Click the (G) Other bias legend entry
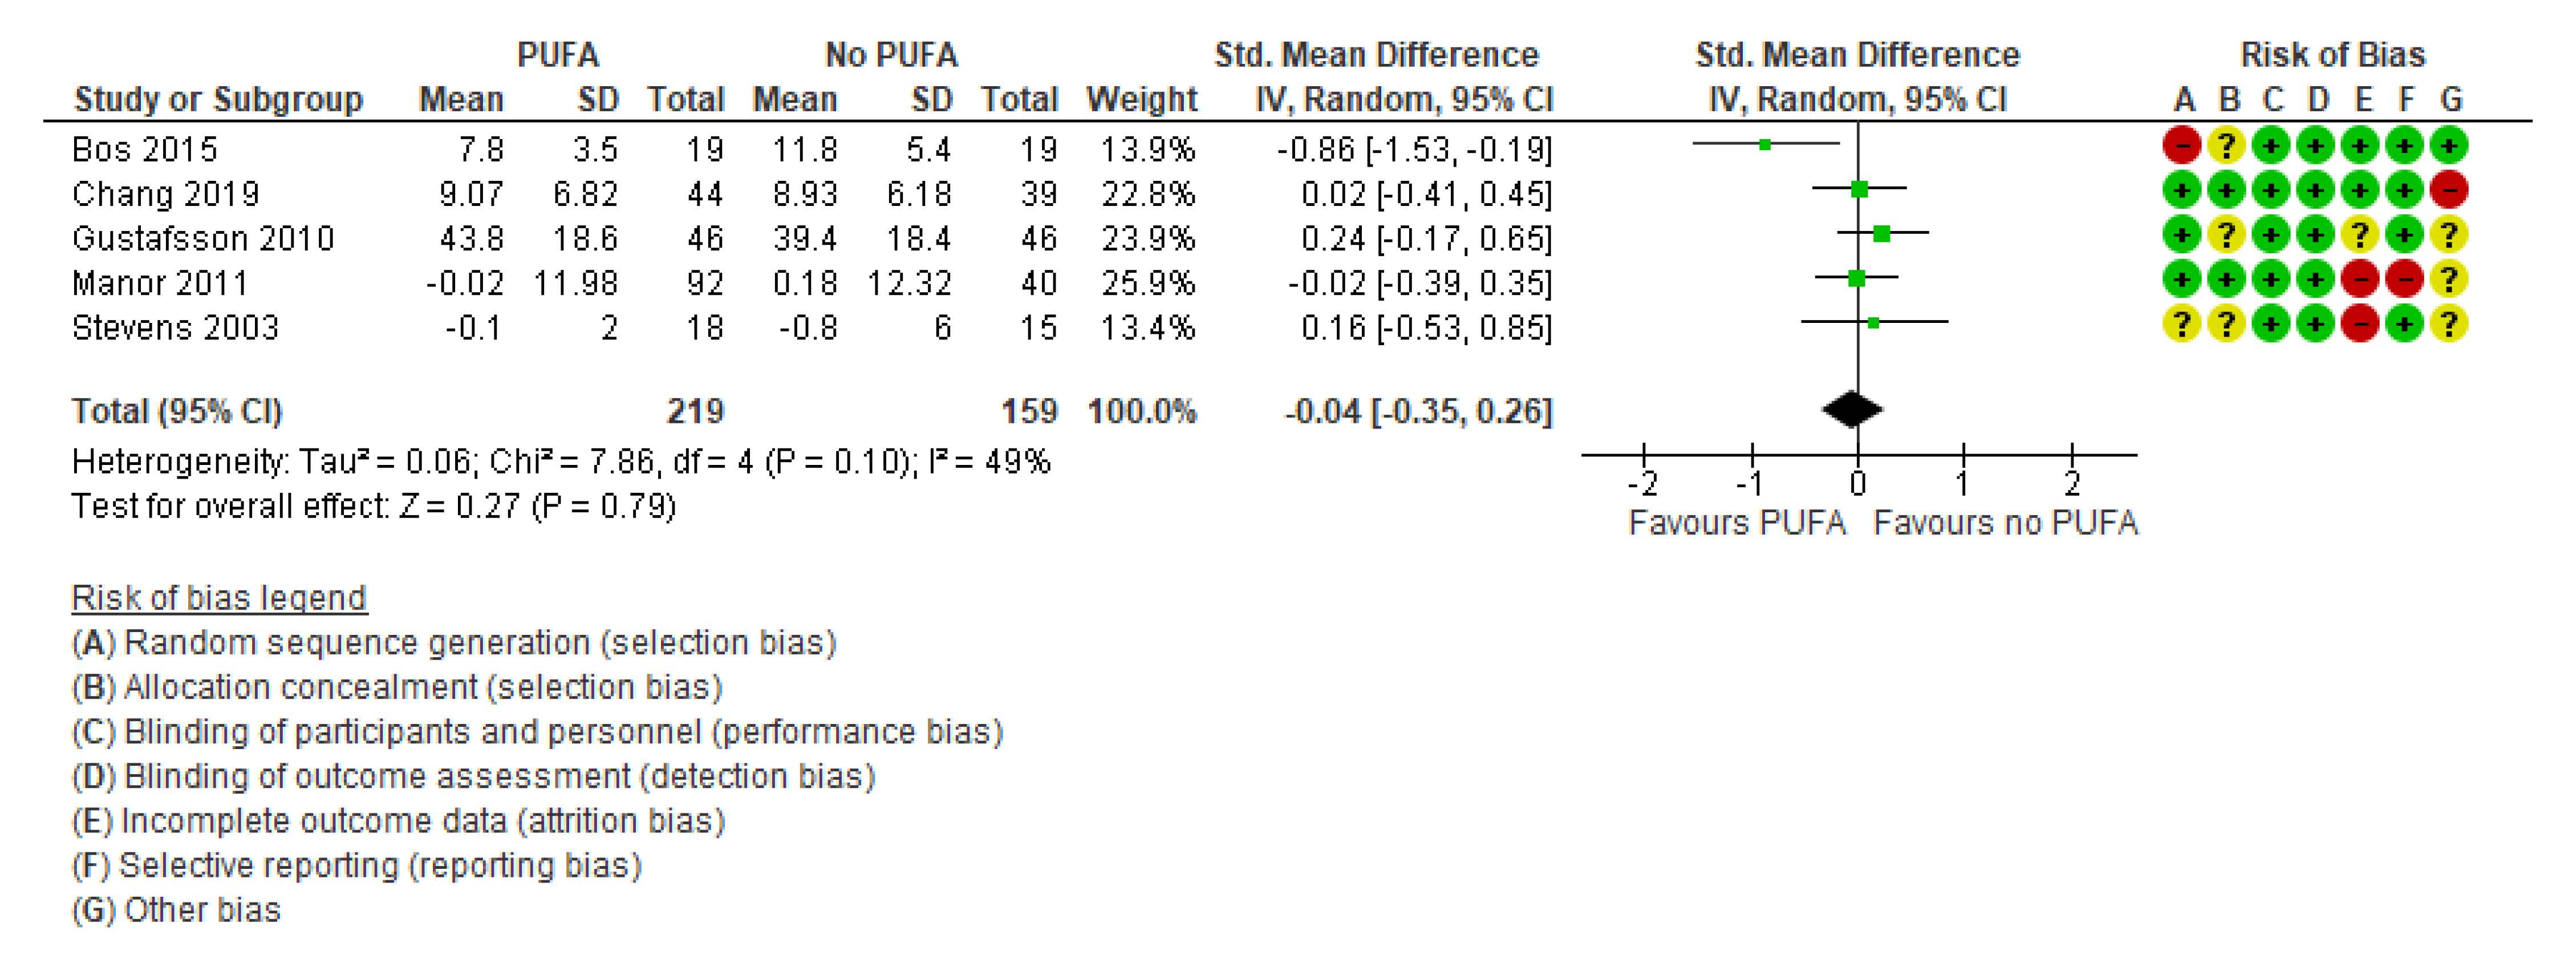The height and width of the screenshot is (959, 2576). (176, 910)
